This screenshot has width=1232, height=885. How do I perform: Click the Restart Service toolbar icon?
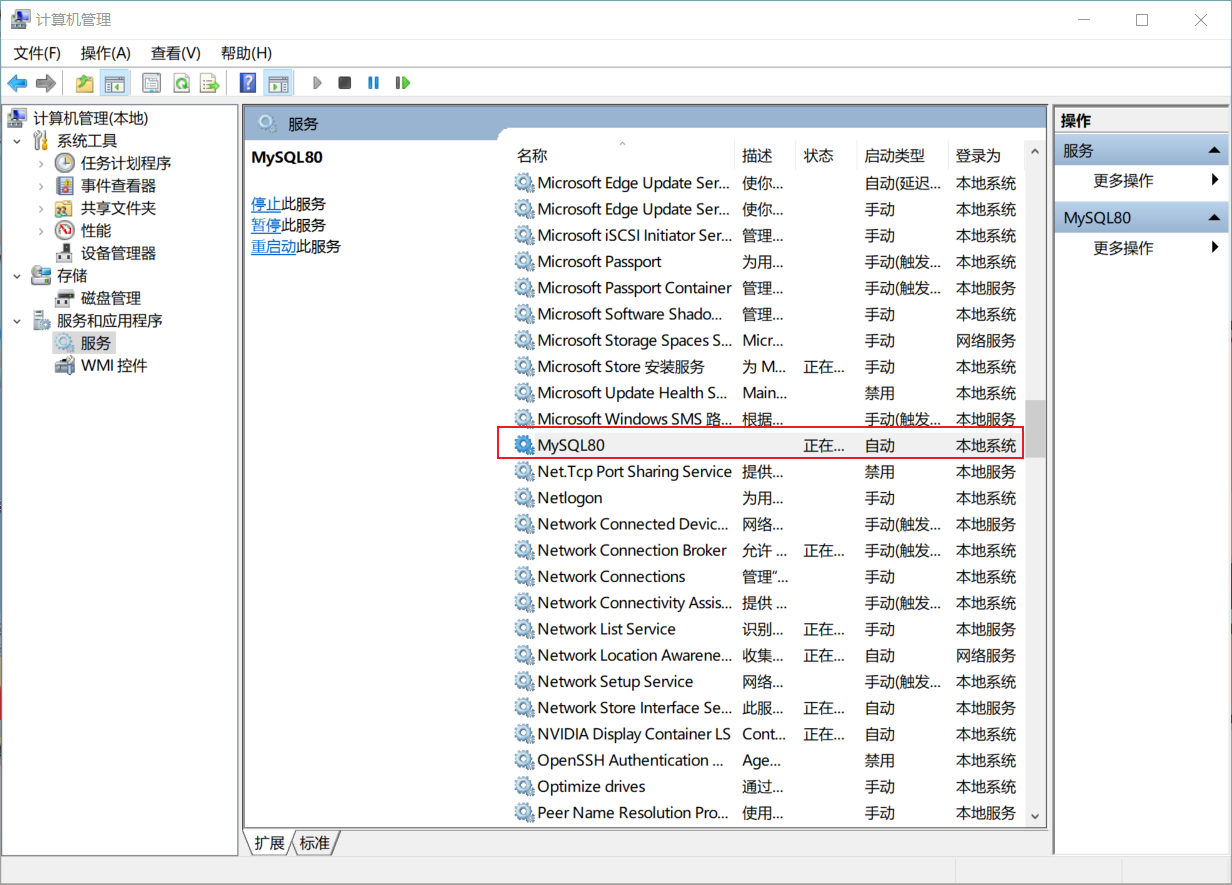point(403,83)
